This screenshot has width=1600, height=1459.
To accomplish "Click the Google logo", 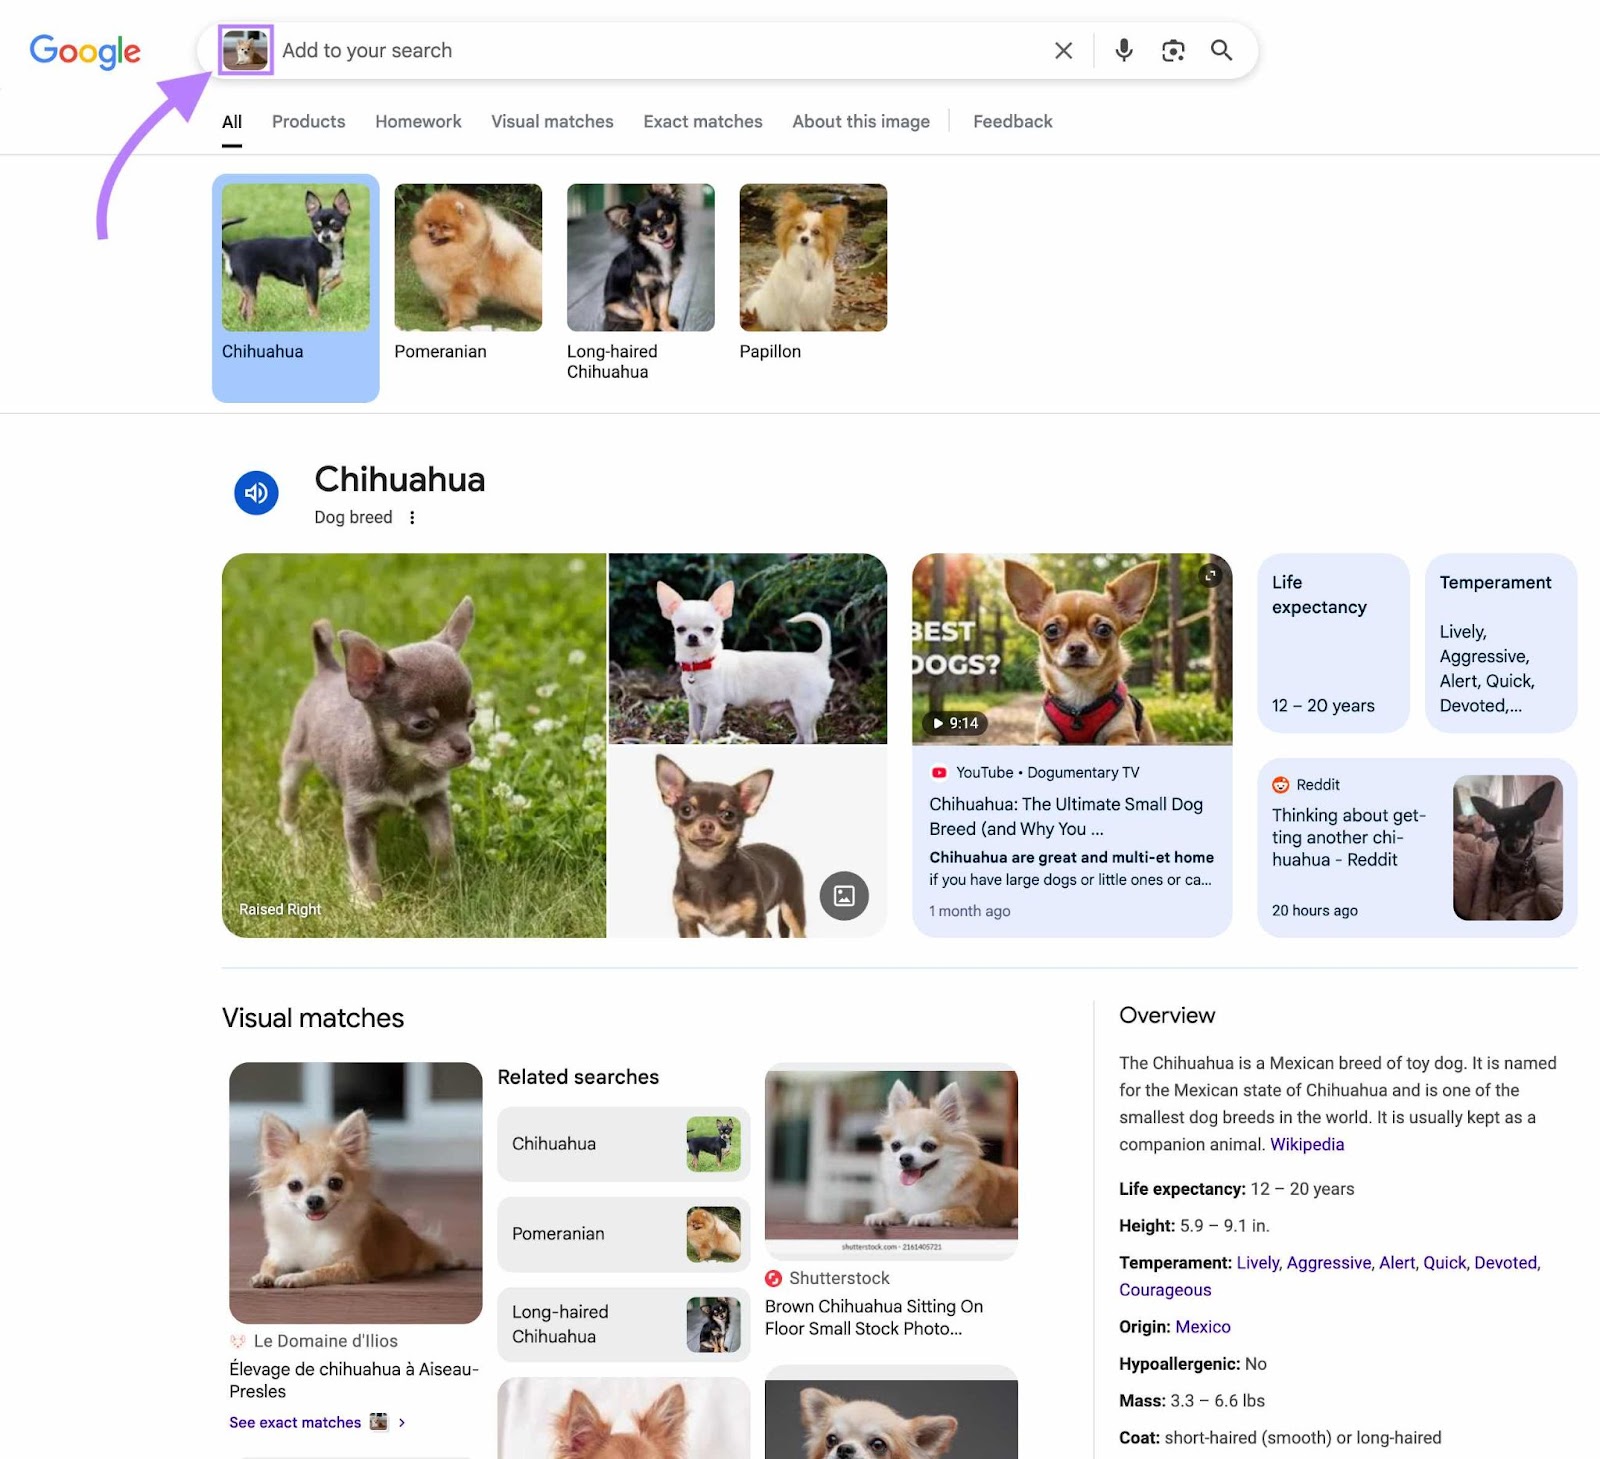I will point(85,50).
